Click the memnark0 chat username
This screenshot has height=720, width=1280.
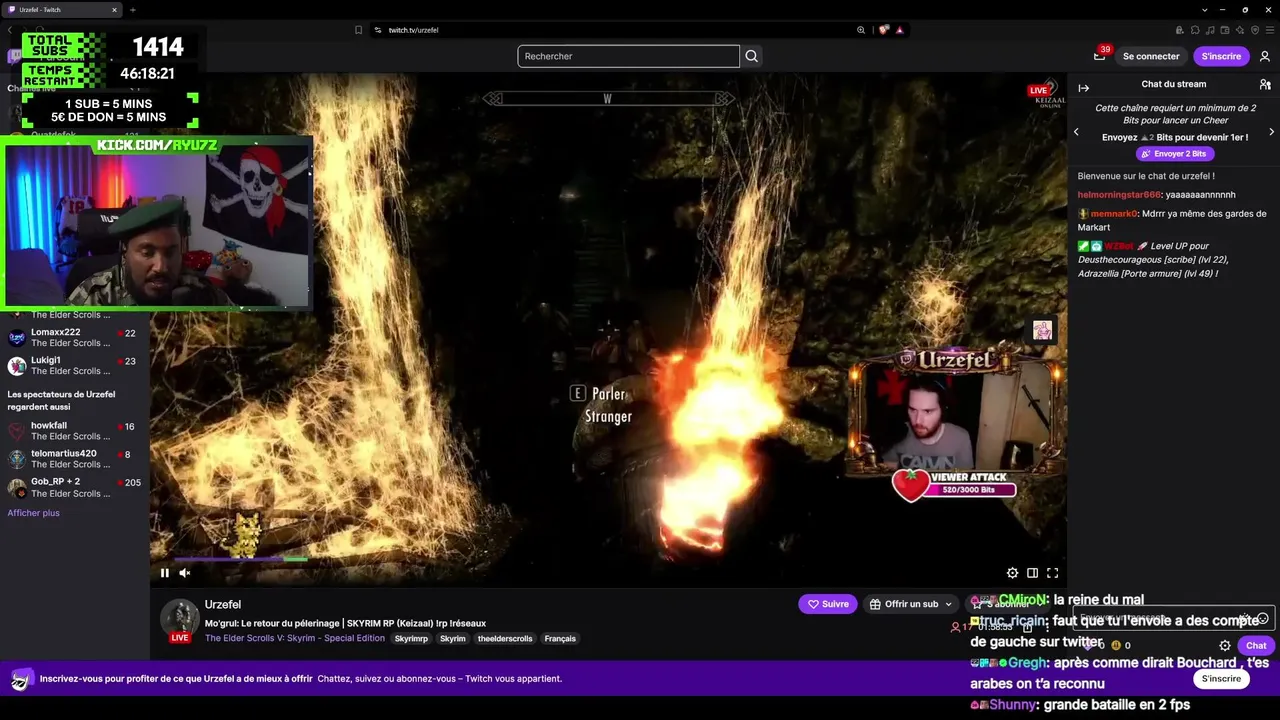[x=1114, y=213]
